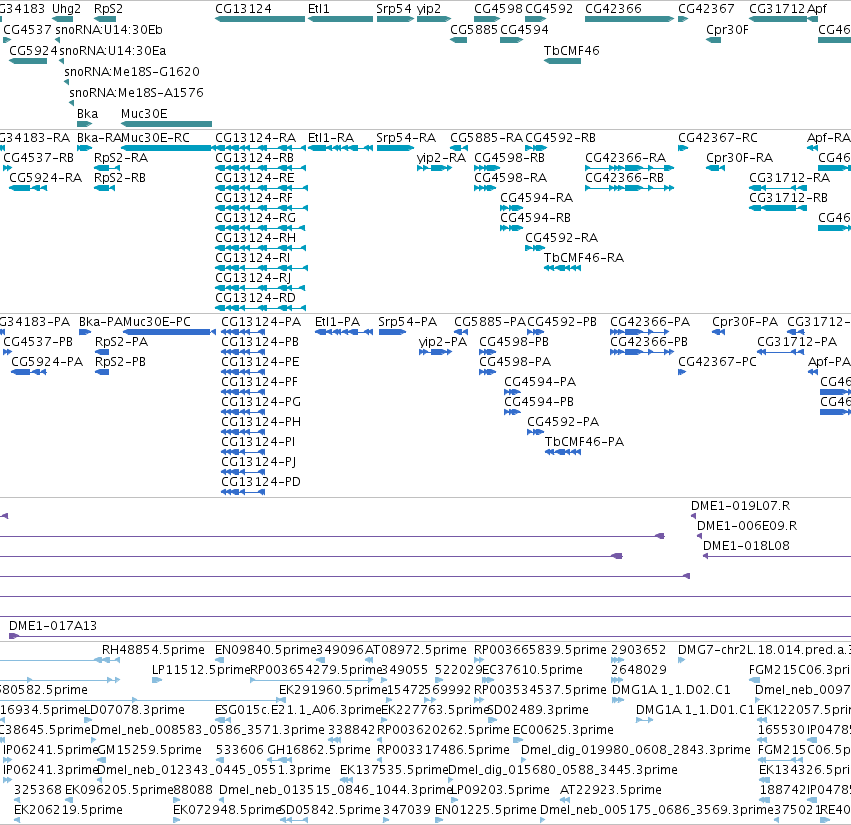
Task: Click the EK072948.5prime EST label
Action: (x=226, y=810)
